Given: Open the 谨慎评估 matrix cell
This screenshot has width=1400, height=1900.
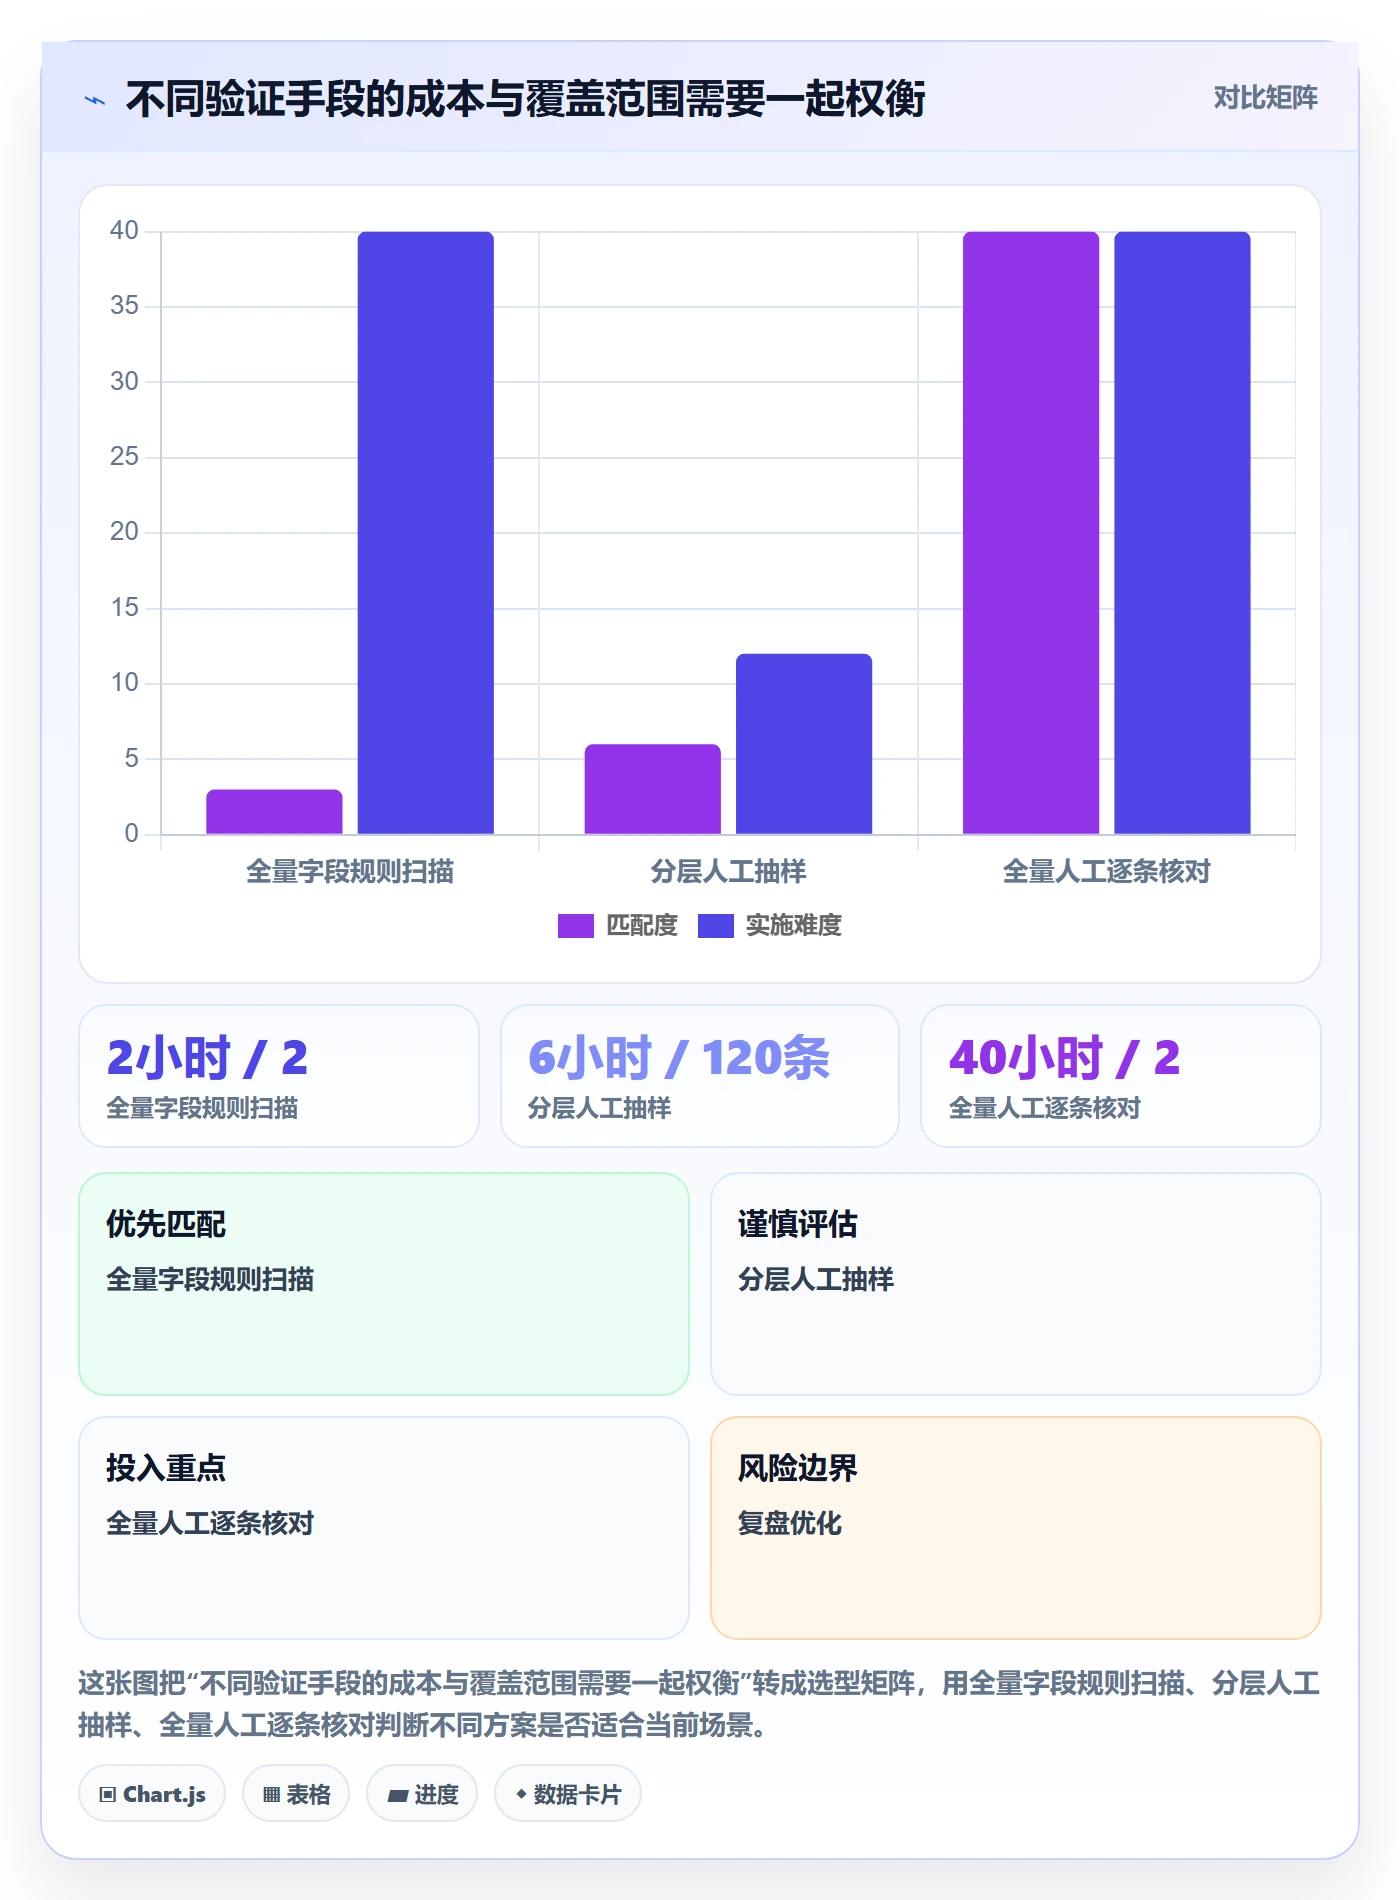Looking at the screenshot, I should pyautogui.click(x=1016, y=1284).
